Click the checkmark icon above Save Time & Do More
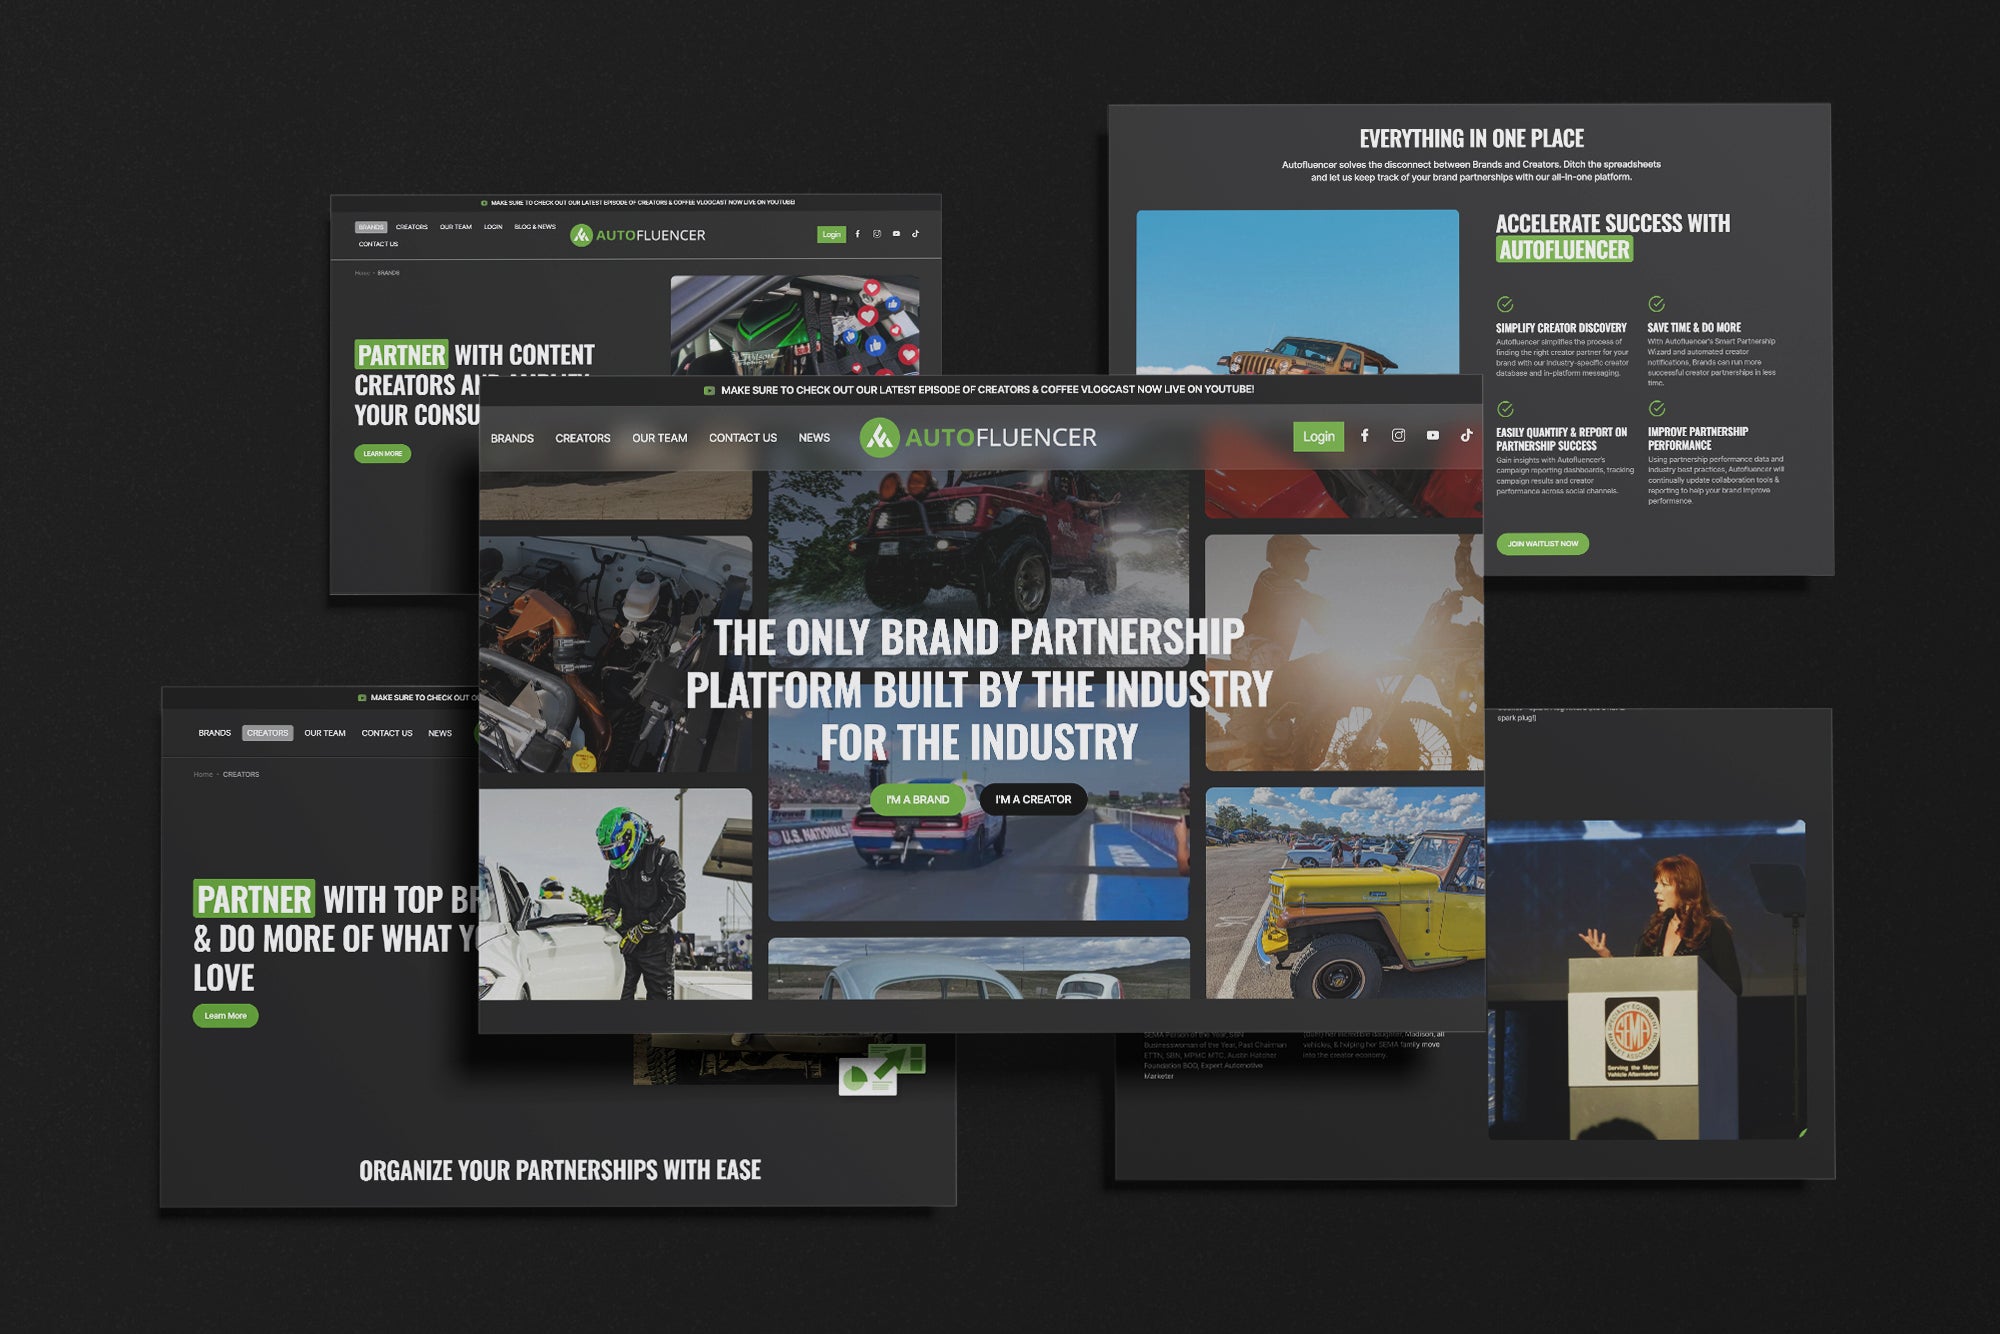 tap(1656, 304)
